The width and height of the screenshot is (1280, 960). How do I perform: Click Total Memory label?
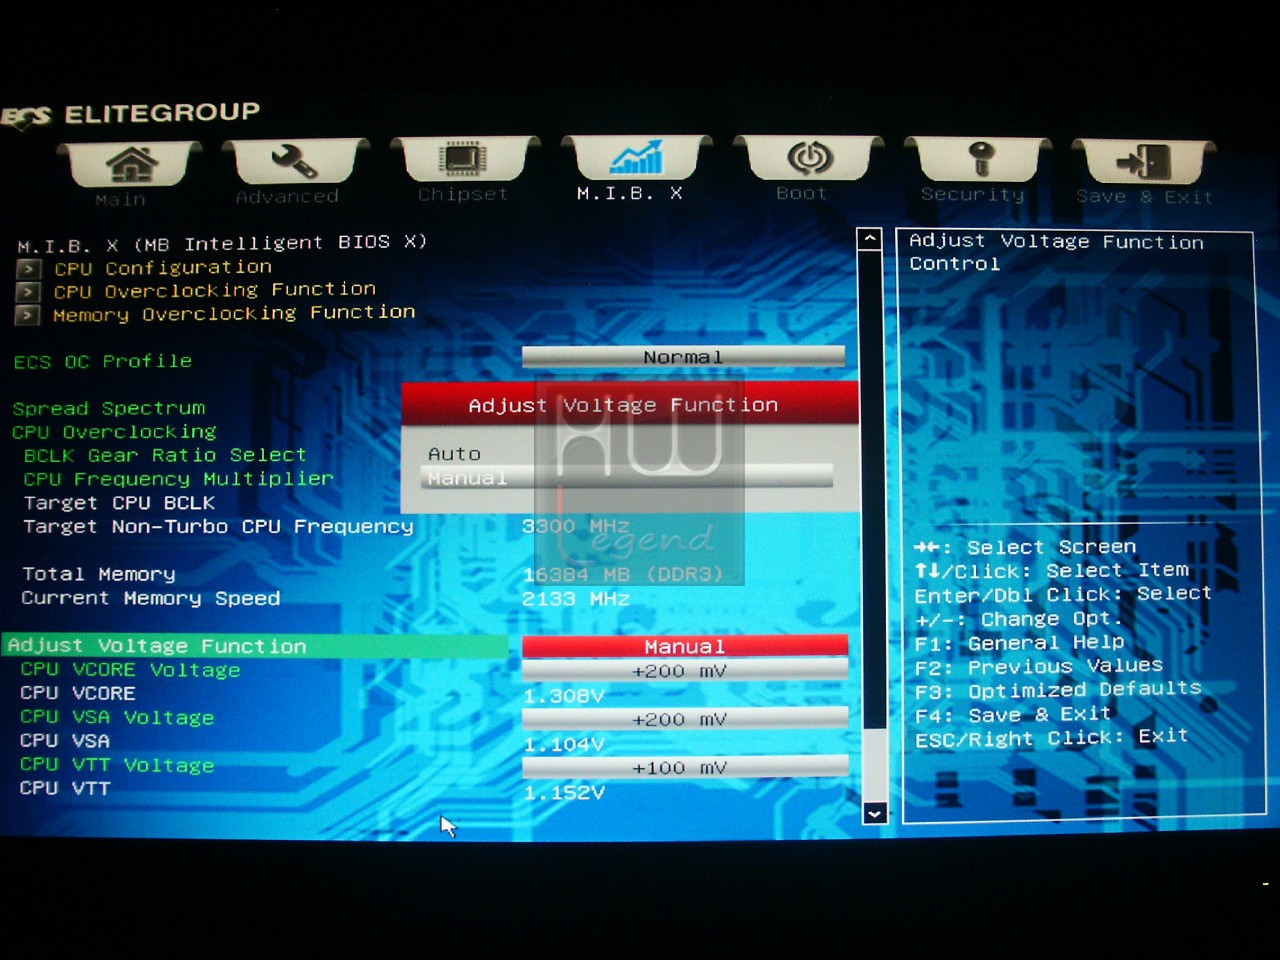98,574
